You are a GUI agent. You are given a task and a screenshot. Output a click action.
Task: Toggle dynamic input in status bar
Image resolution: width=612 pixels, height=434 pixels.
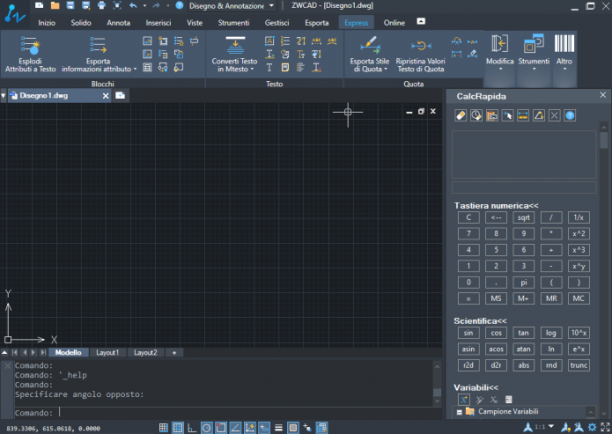tap(264, 428)
